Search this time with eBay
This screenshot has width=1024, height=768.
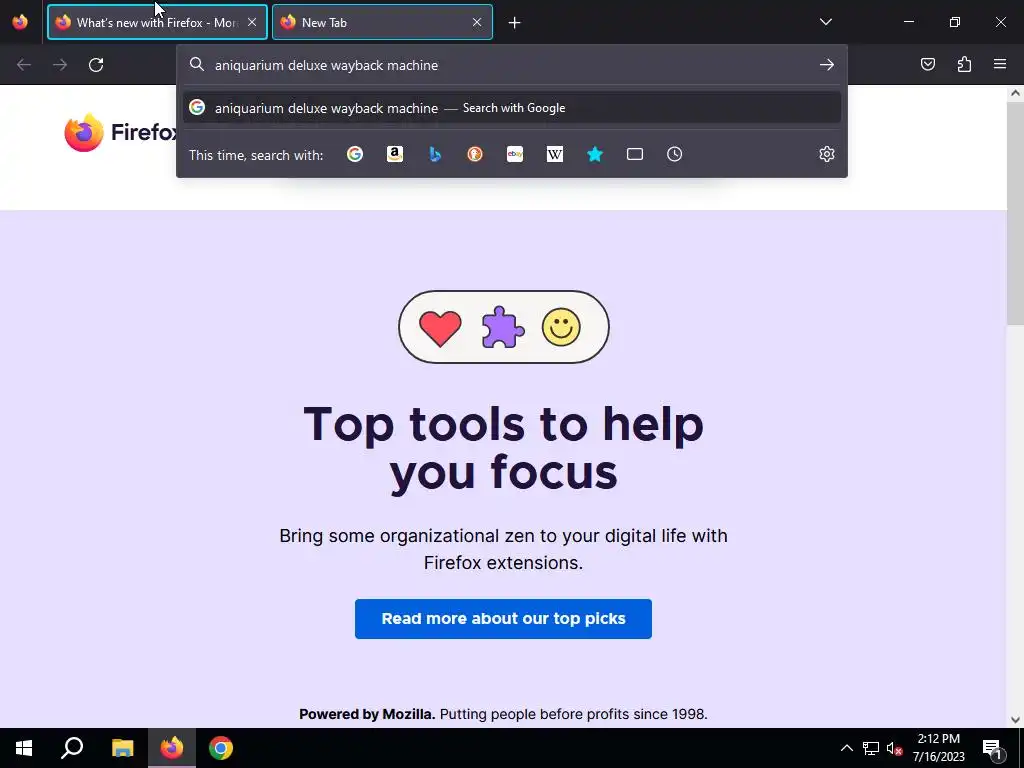(515, 154)
